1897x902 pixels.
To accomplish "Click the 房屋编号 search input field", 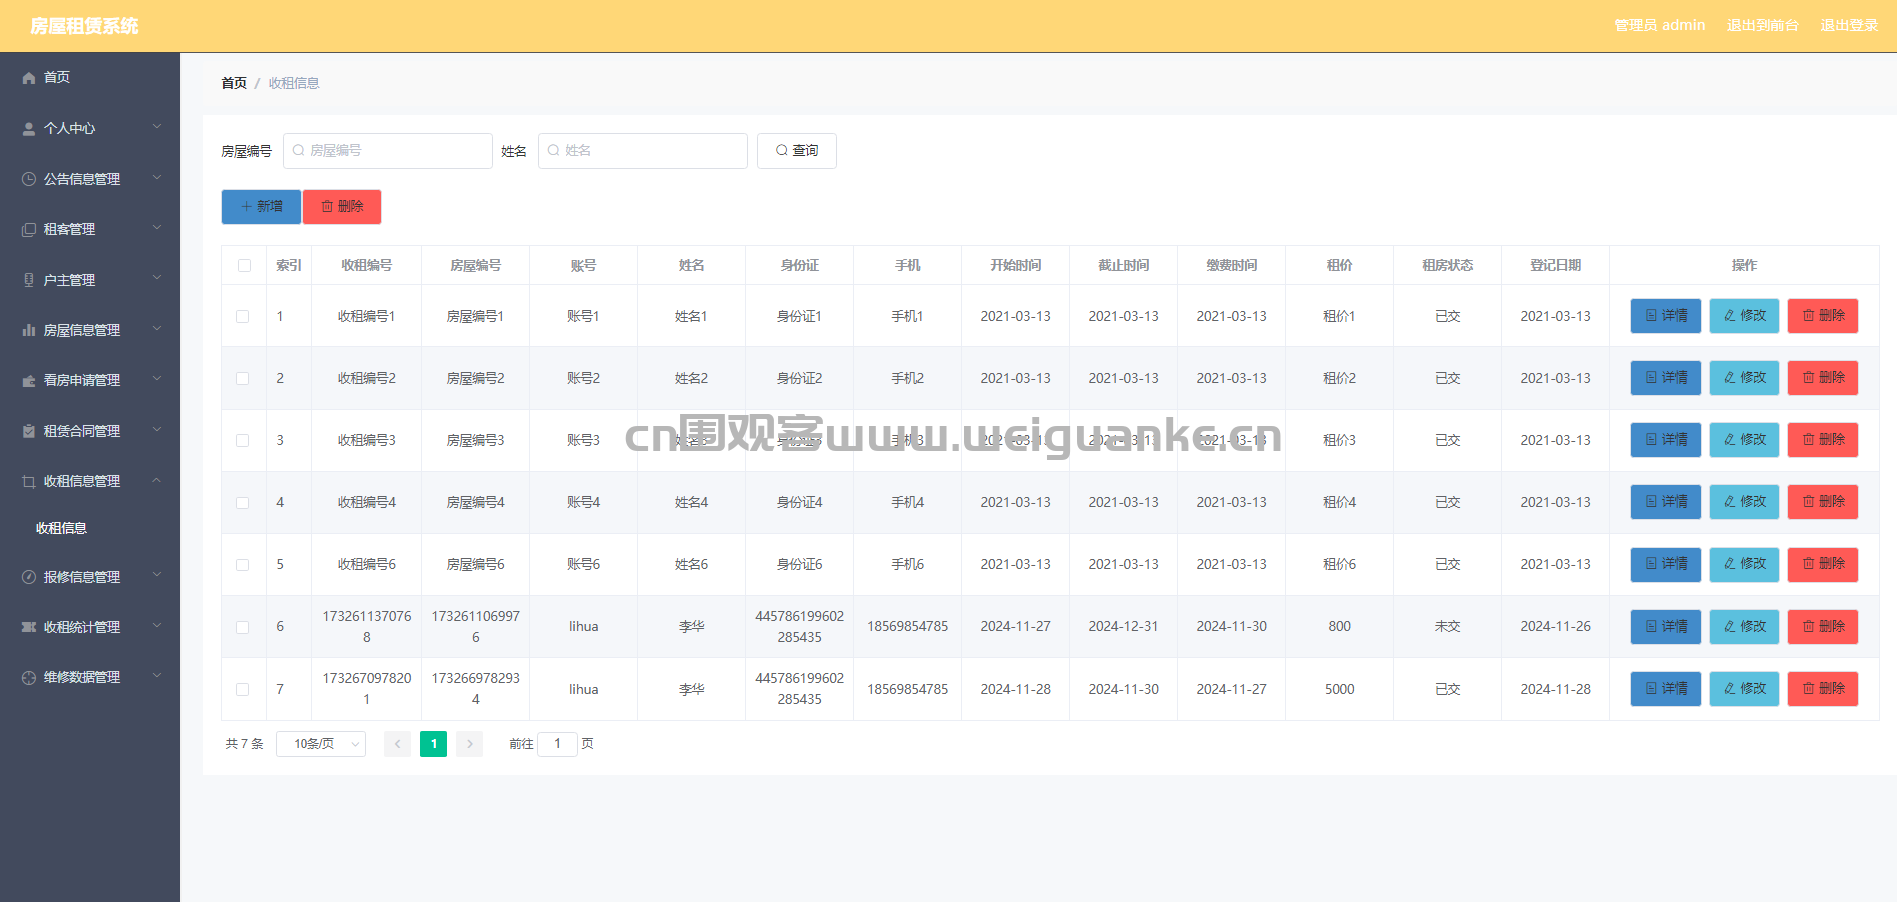I will pyautogui.click(x=388, y=151).
